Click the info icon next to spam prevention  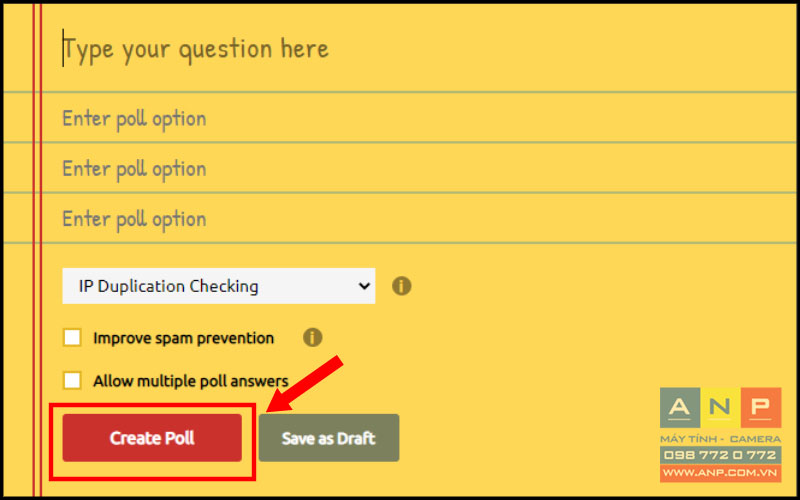pyautogui.click(x=312, y=337)
